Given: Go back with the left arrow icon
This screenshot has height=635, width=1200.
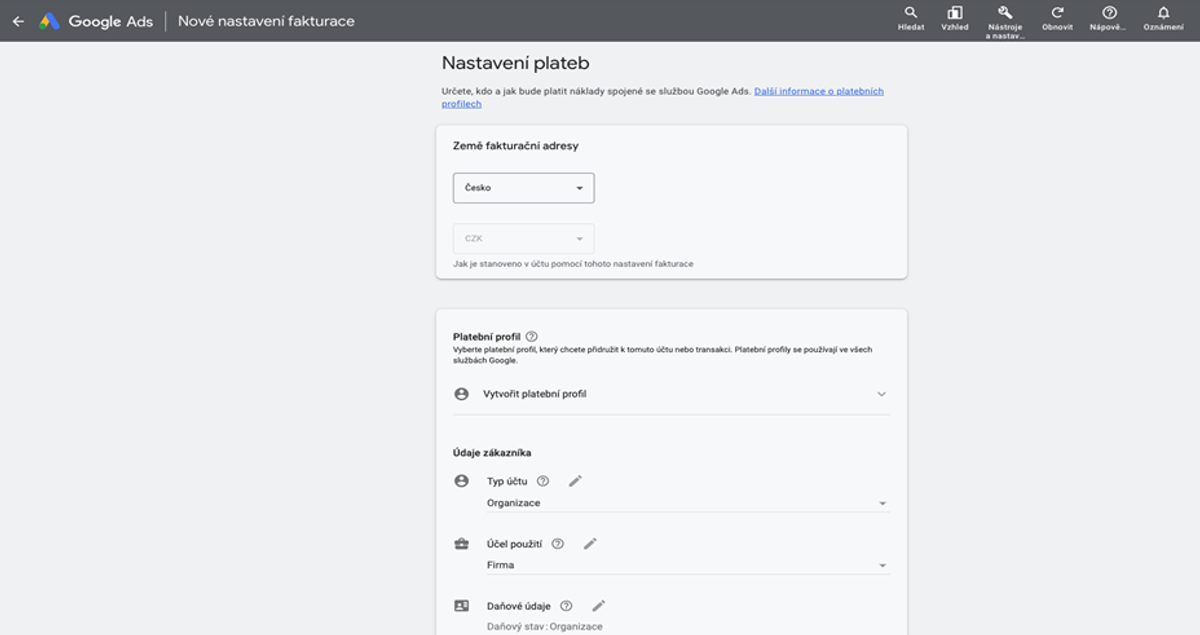Looking at the screenshot, I should 18,21.
